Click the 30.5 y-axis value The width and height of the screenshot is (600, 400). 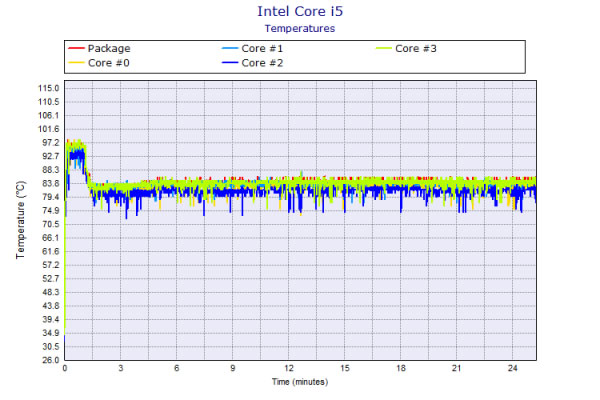(x=51, y=347)
